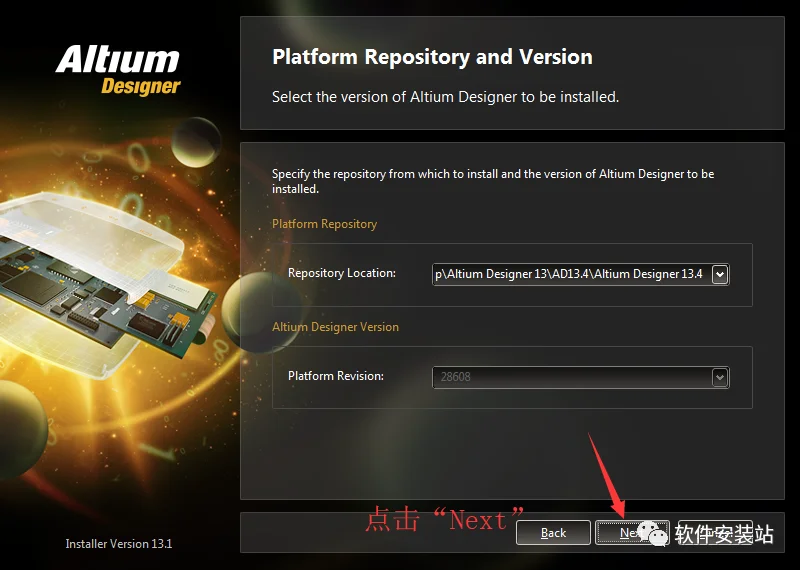Screen dimensions: 800x570
Task: Click the "Platform Repository" section label
Action: 324,224
